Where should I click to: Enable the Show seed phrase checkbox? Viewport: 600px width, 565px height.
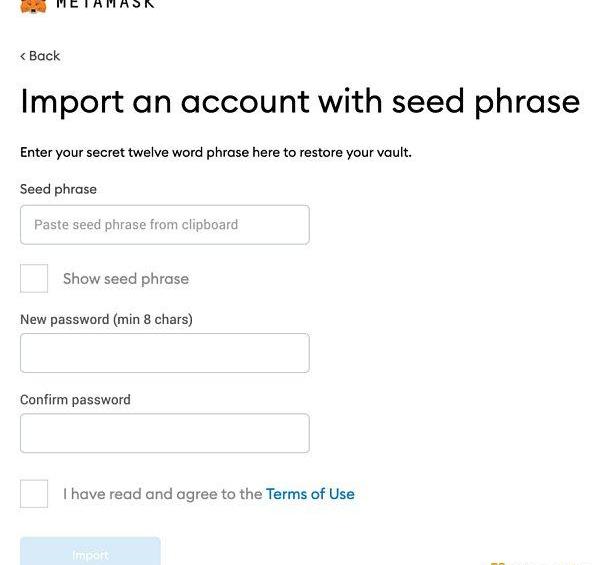point(34,278)
